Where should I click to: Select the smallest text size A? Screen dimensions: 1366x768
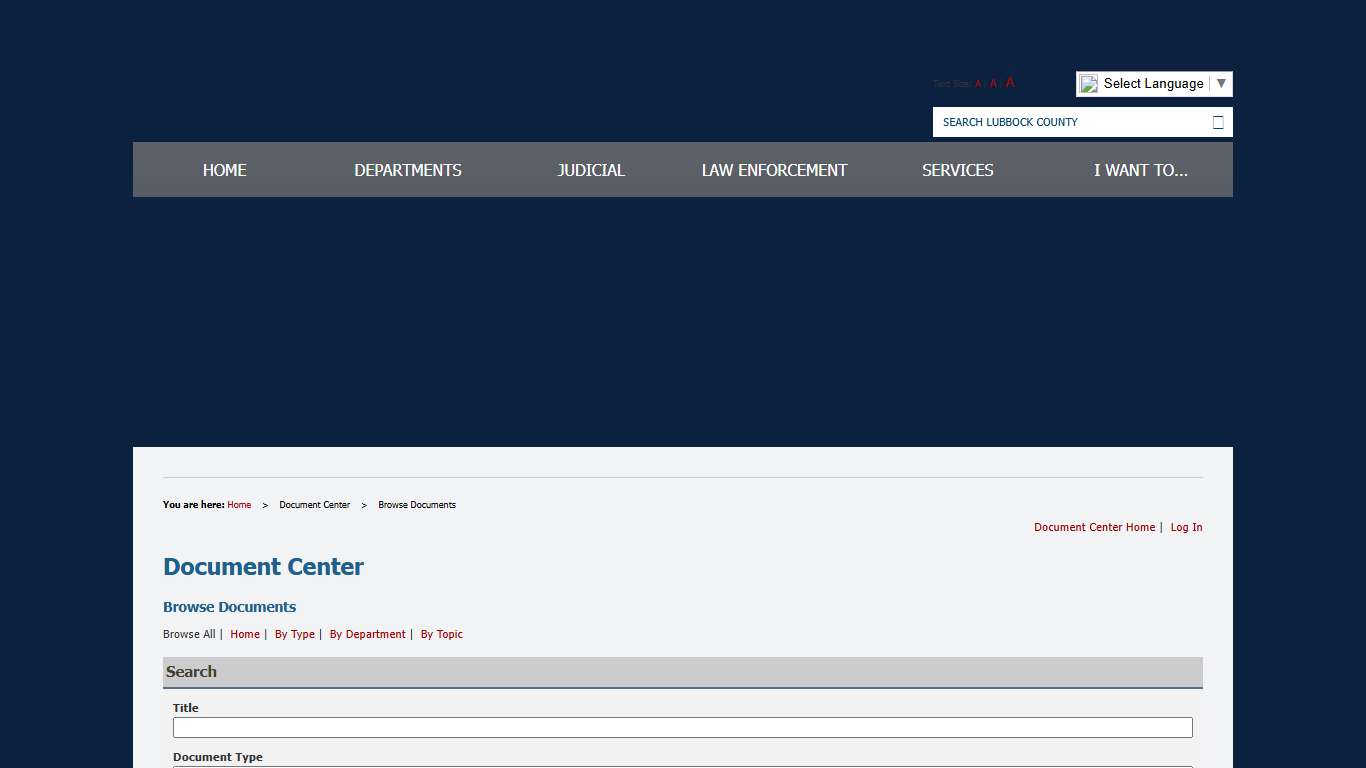(x=978, y=84)
